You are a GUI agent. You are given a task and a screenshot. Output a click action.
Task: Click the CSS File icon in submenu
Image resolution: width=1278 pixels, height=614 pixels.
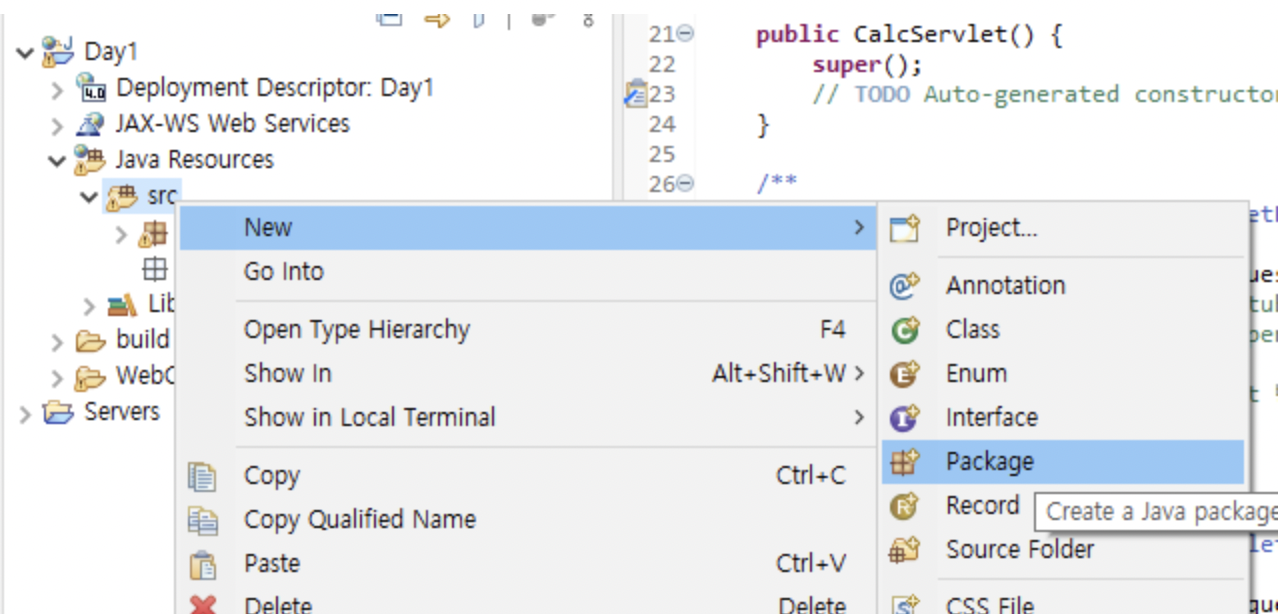point(905,604)
